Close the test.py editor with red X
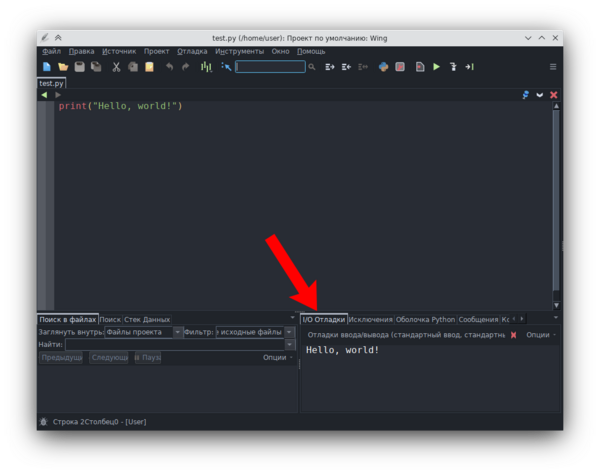600x474 pixels. [x=554, y=95]
